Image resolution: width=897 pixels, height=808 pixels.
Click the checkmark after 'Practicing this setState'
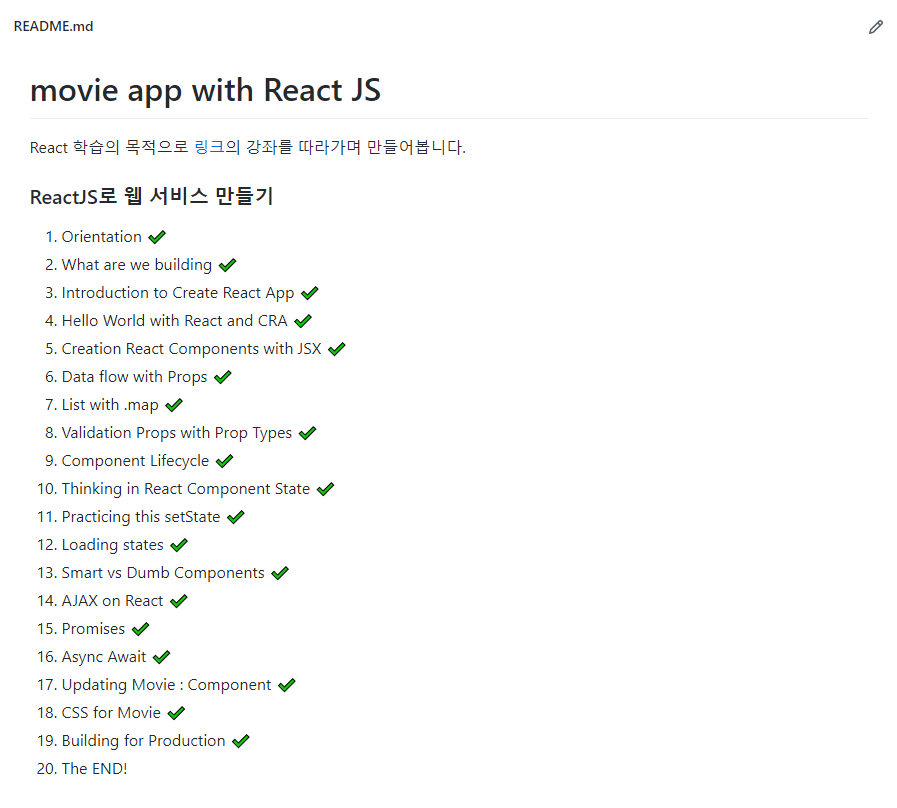click(236, 517)
